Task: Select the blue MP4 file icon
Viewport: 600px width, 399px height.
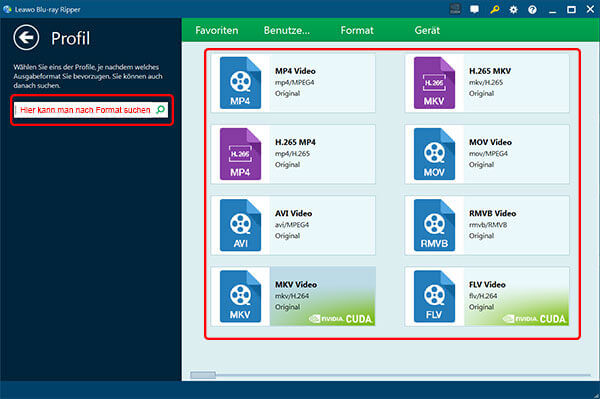Action: pos(240,83)
